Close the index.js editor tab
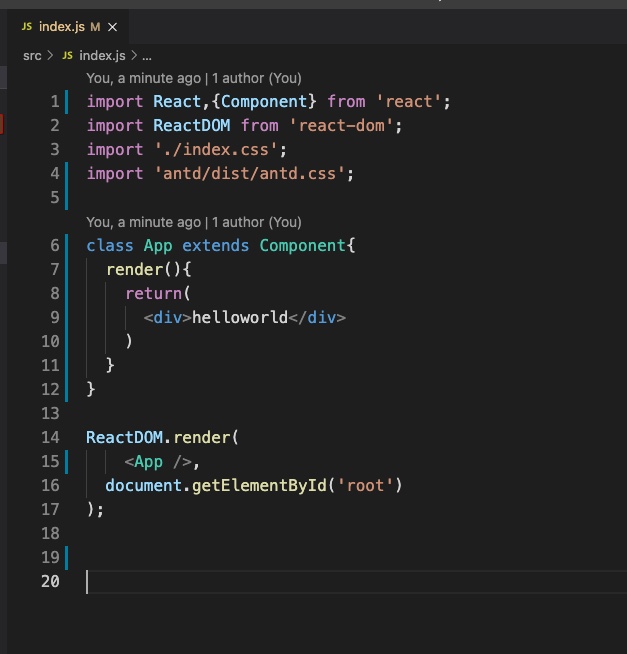This screenshot has width=627, height=654. (x=114, y=26)
